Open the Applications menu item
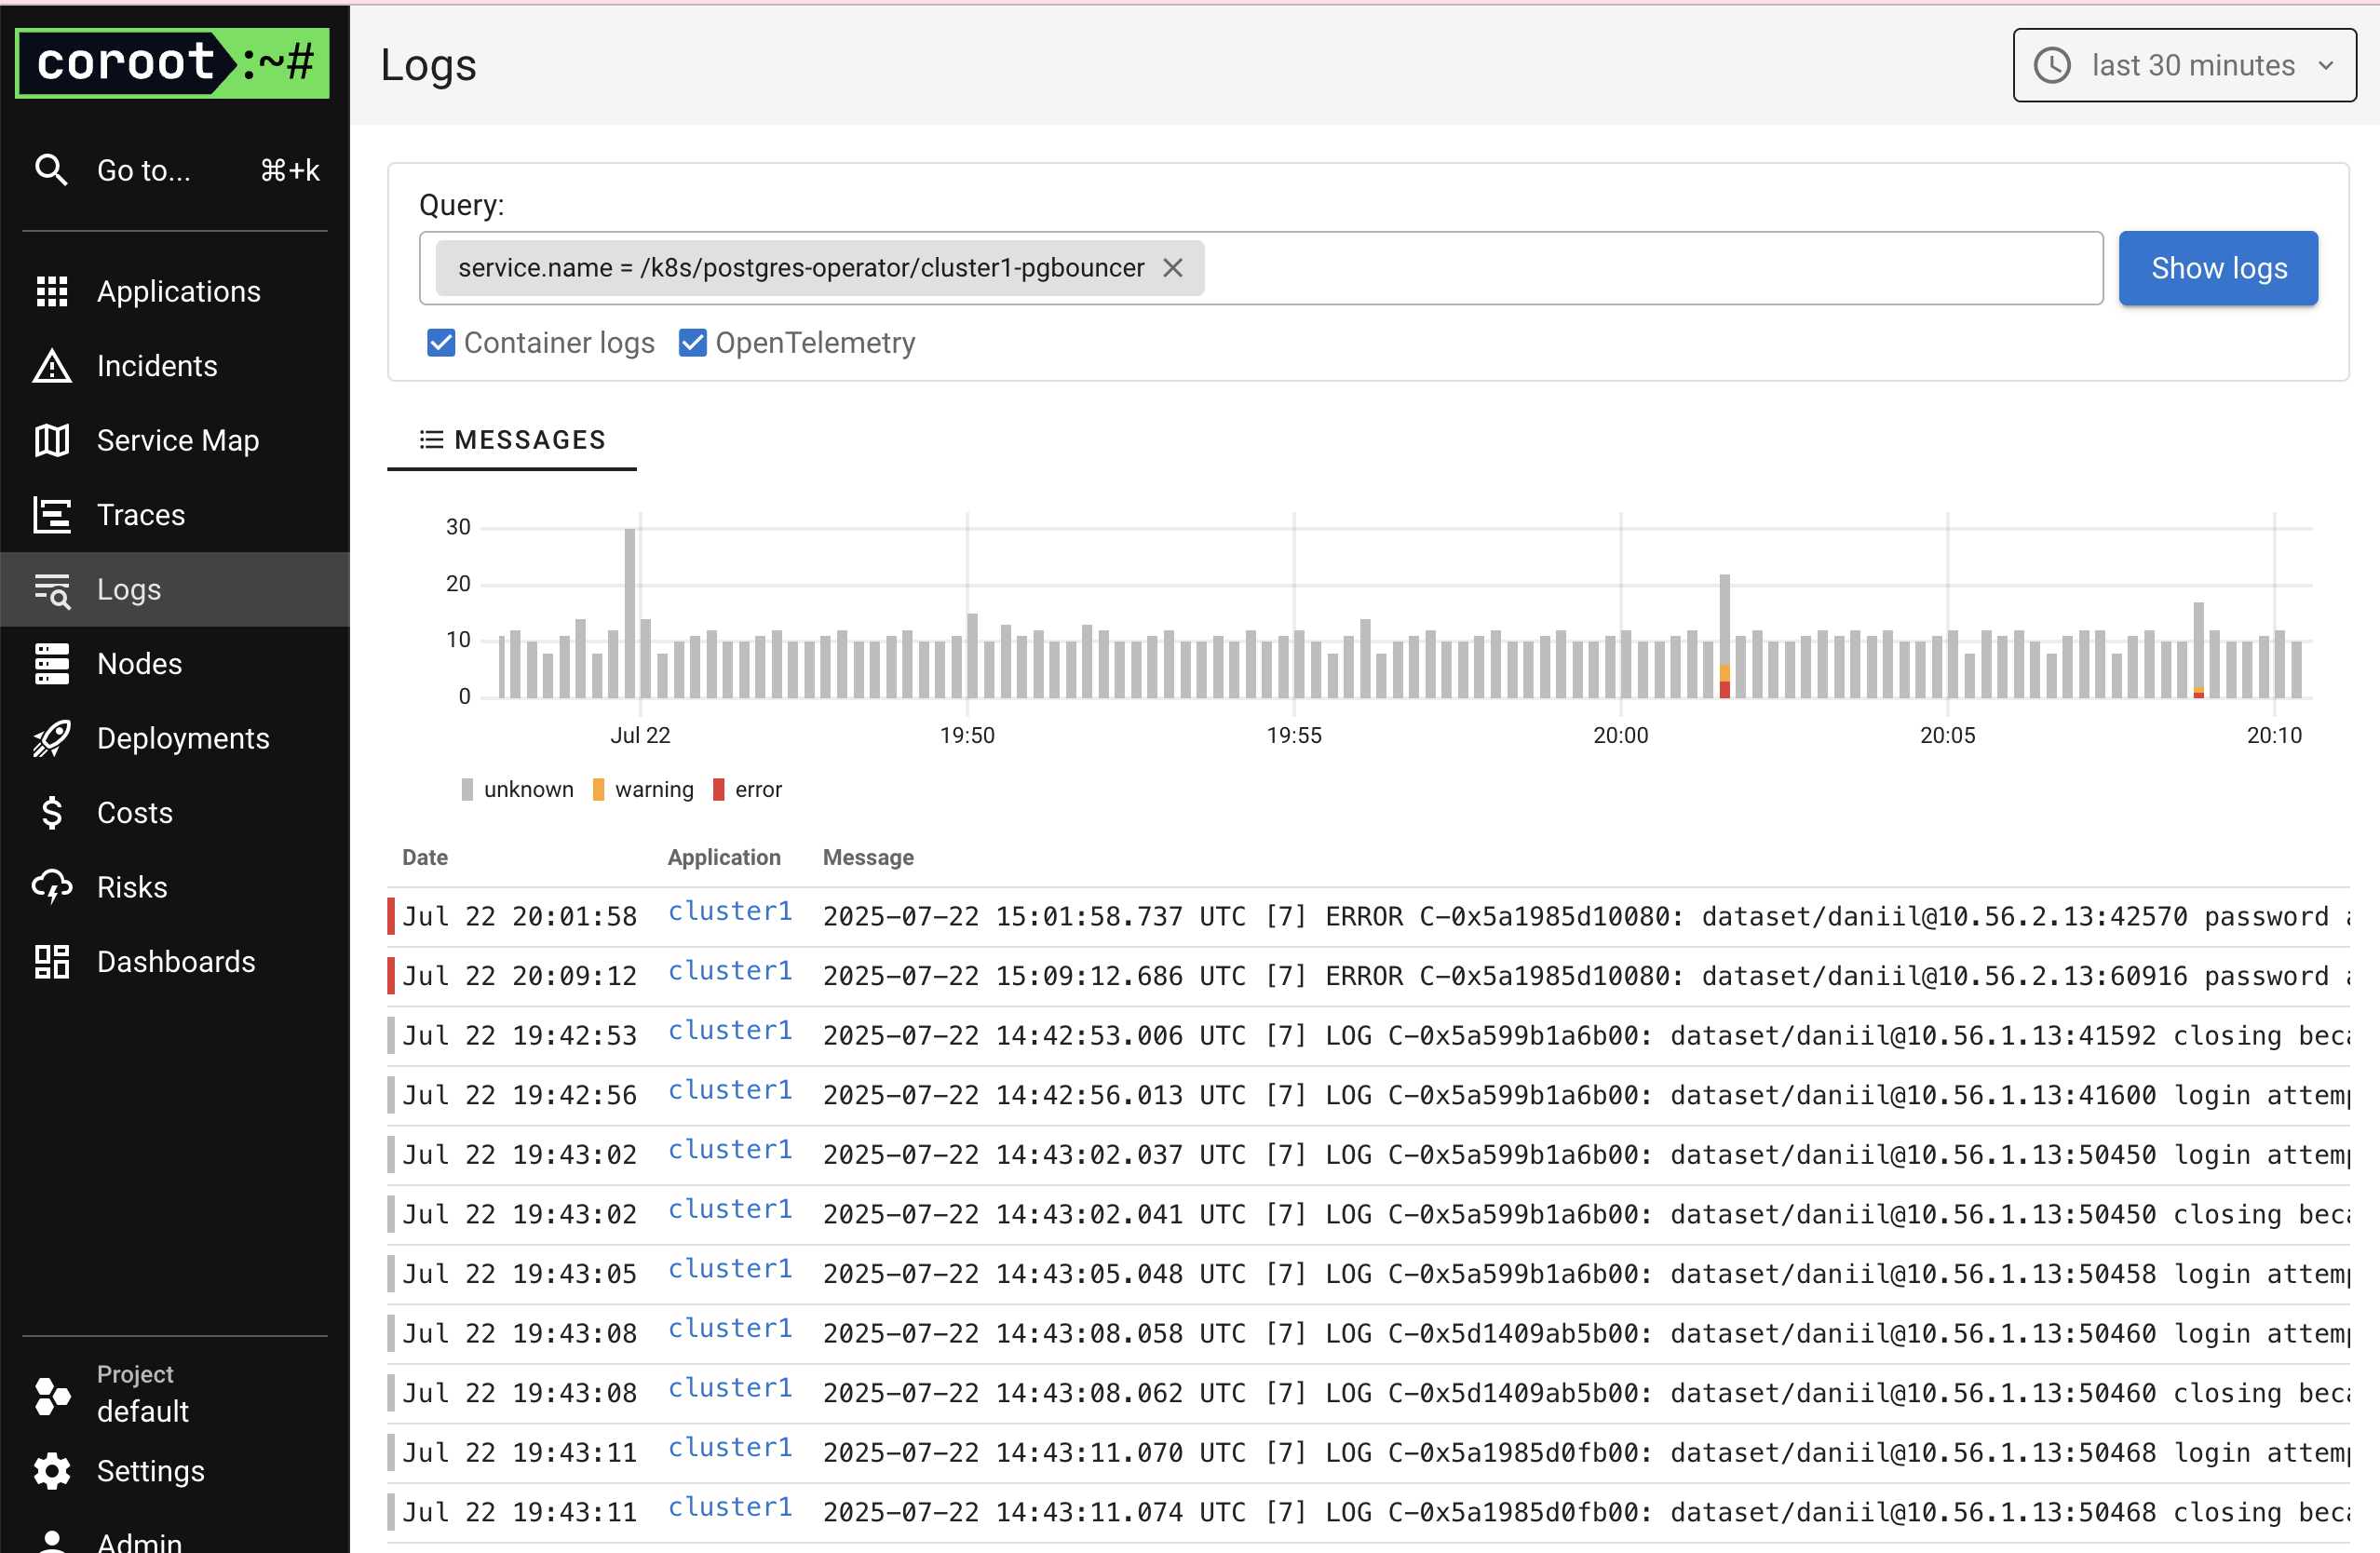2380x1553 pixels. [175, 291]
